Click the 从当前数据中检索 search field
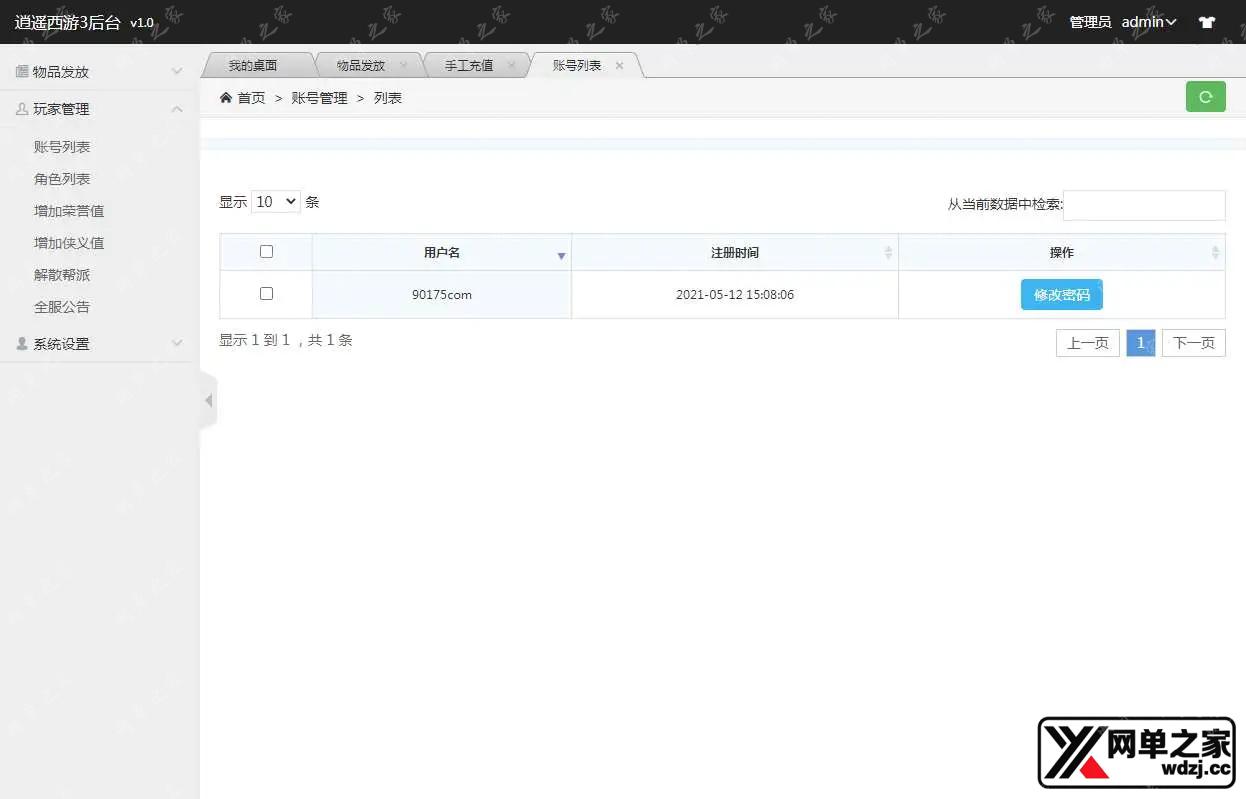 click(x=1144, y=205)
